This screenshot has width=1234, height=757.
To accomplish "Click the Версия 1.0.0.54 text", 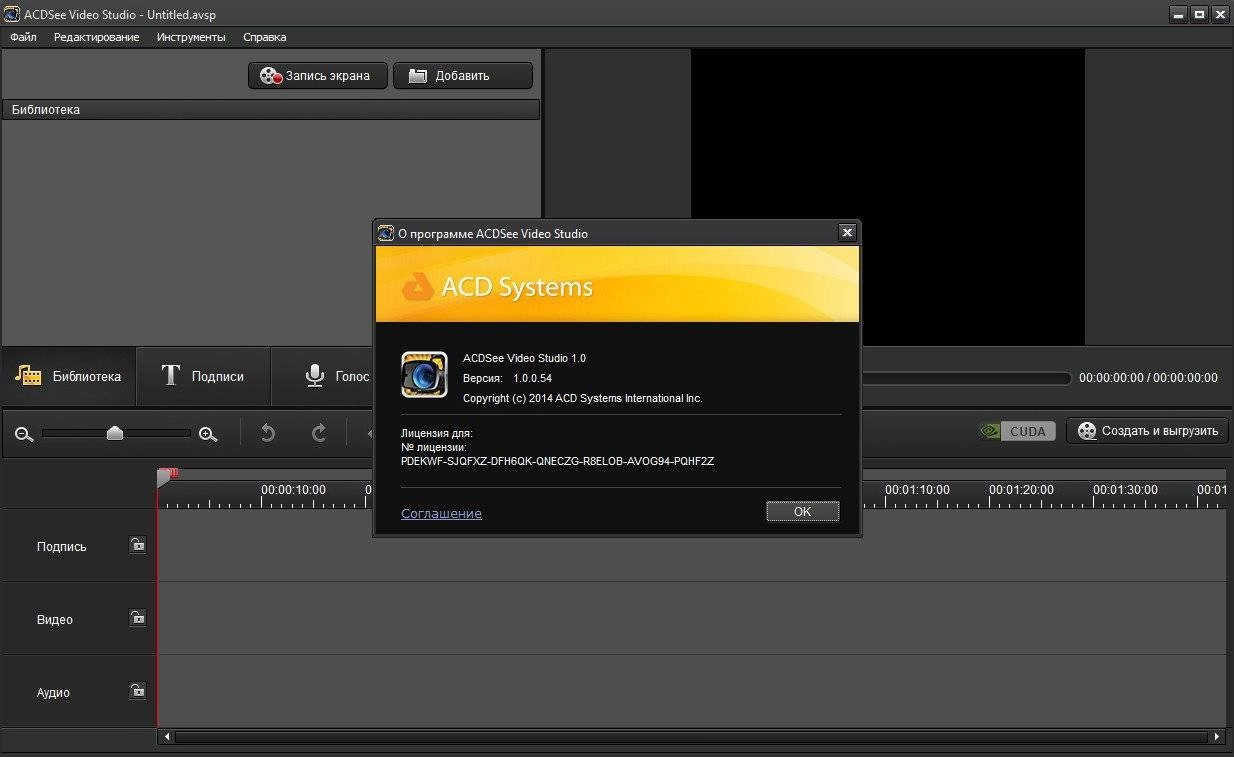I will (507, 378).
